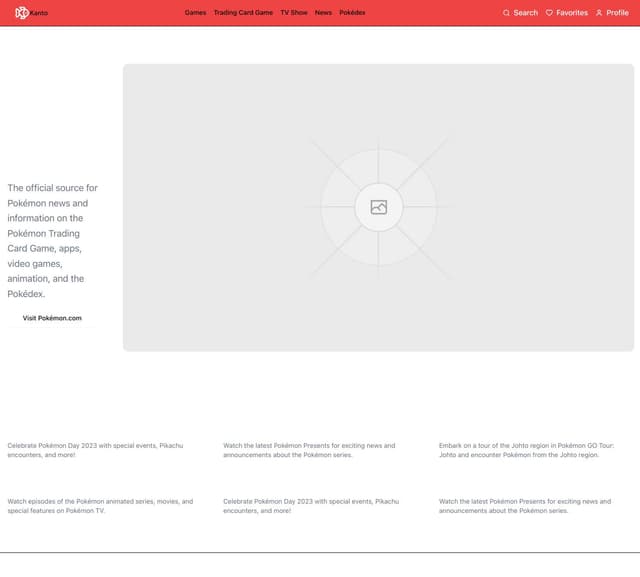Click second-row 'Celebrate Pokémon Day 2023' text
The image size is (640, 577).
point(311,506)
